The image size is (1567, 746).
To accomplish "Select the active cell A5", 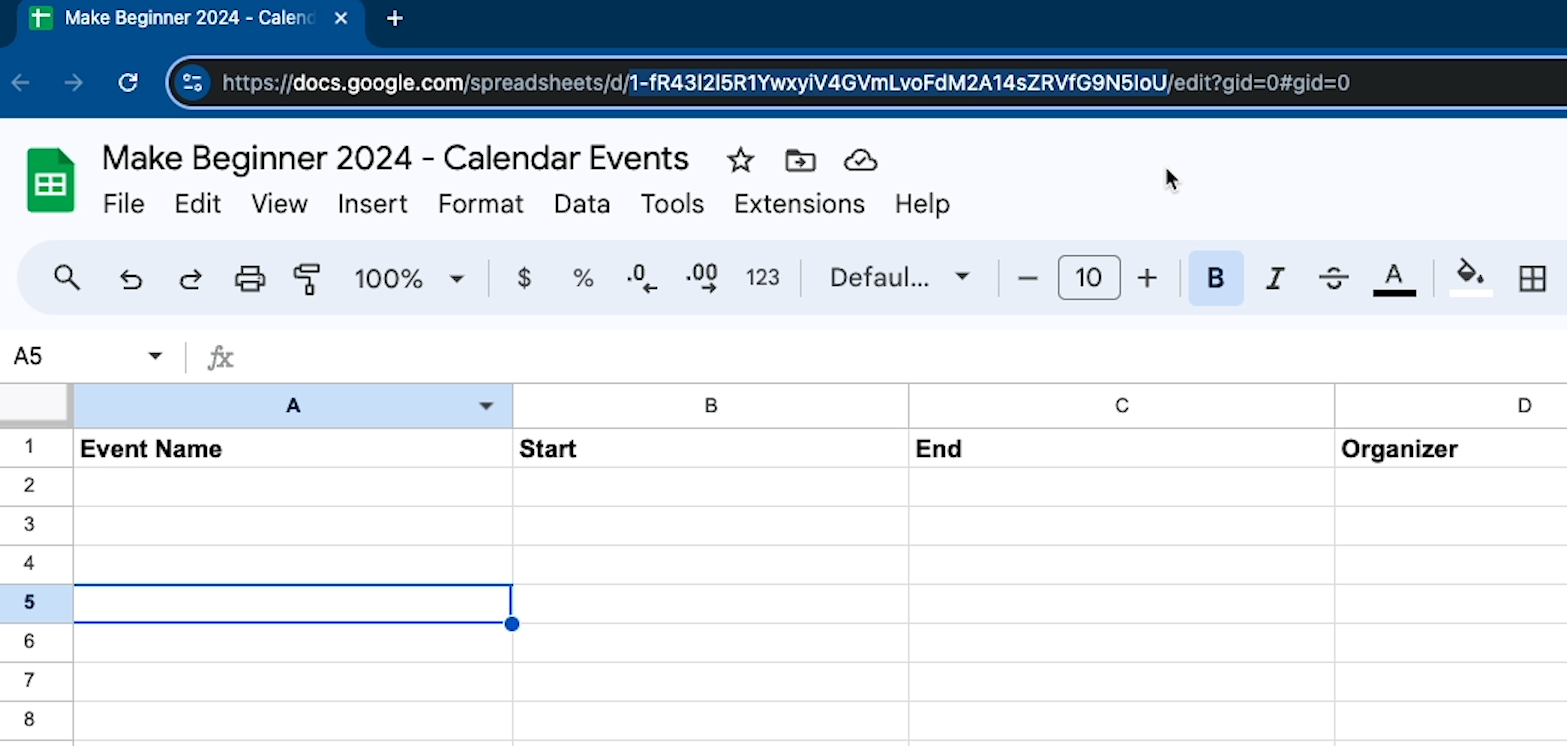I will point(293,603).
